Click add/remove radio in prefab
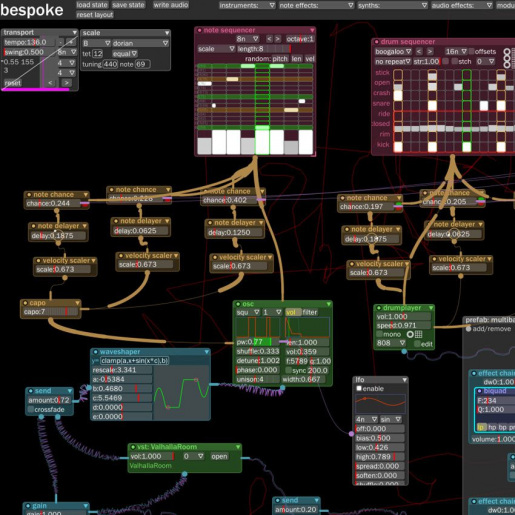The height and width of the screenshot is (515, 515). (468, 329)
